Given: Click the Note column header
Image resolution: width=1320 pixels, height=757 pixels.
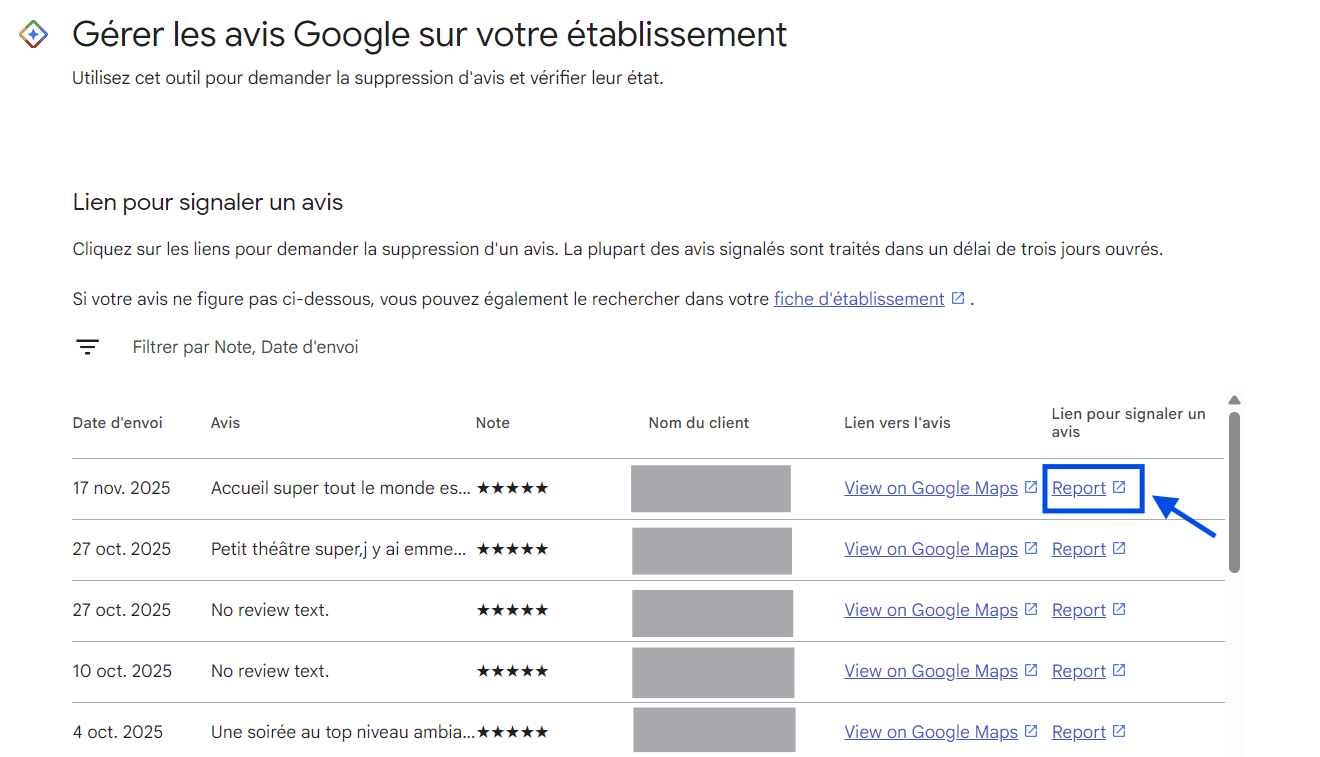Looking at the screenshot, I should click(x=492, y=422).
